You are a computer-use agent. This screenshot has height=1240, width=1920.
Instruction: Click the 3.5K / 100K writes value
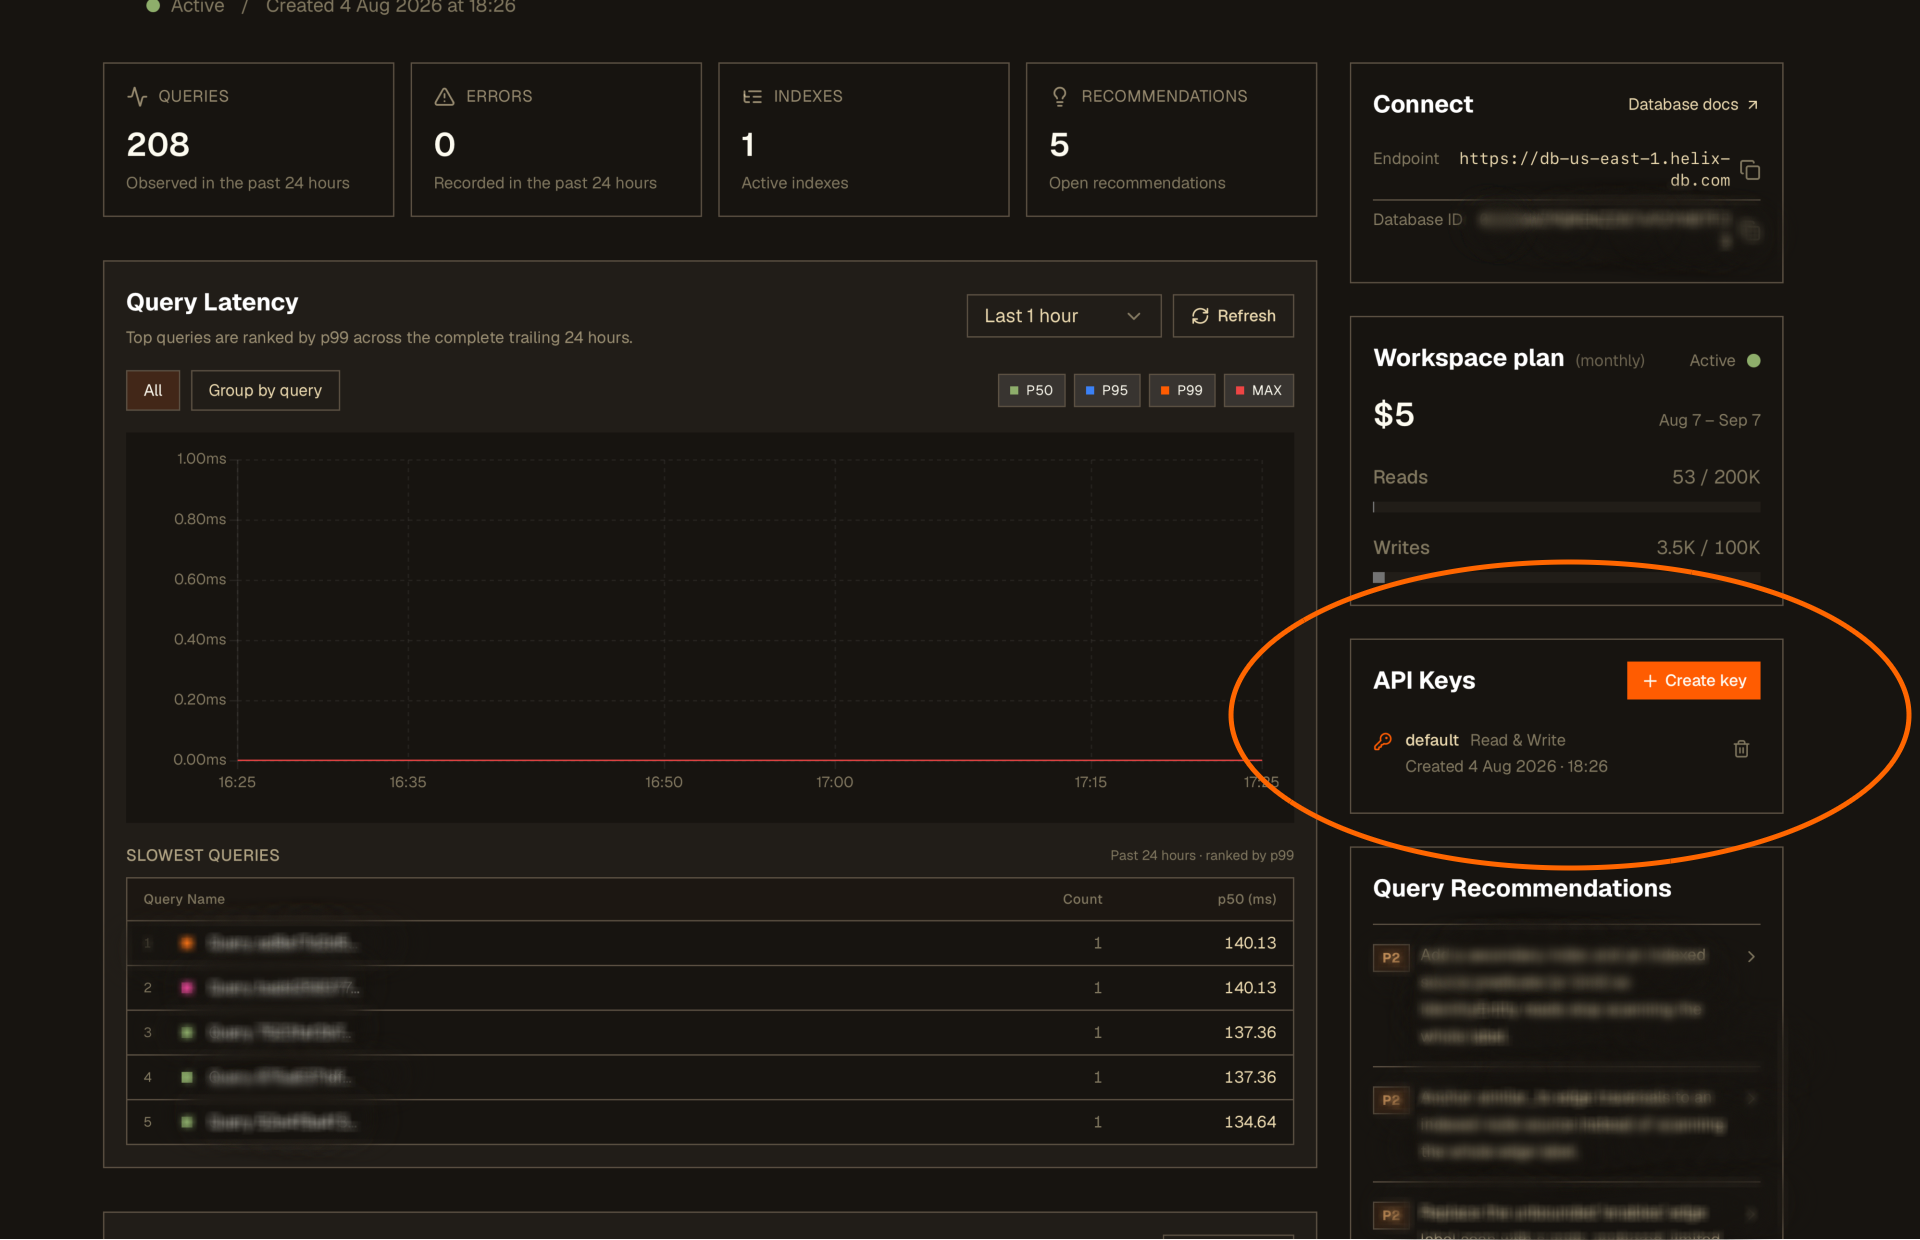(1708, 547)
